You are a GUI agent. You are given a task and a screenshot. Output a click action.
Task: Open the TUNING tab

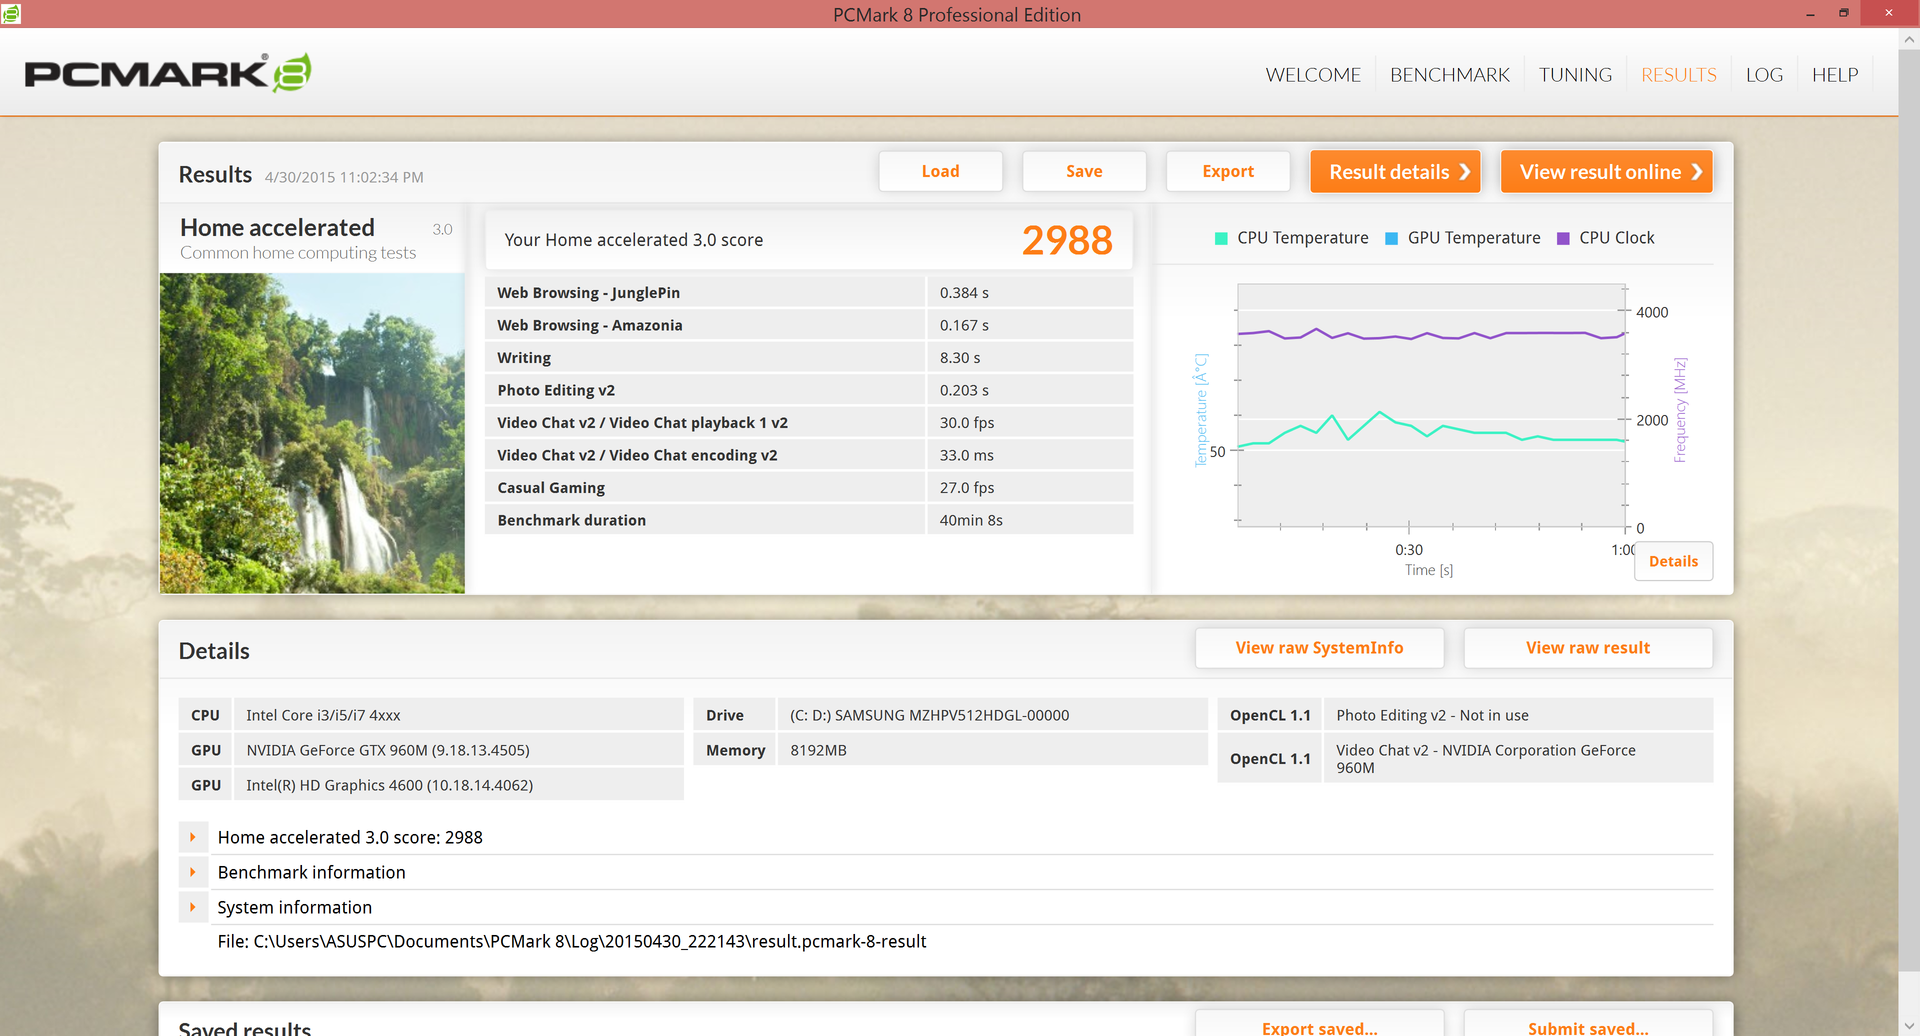click(1575, 75)
